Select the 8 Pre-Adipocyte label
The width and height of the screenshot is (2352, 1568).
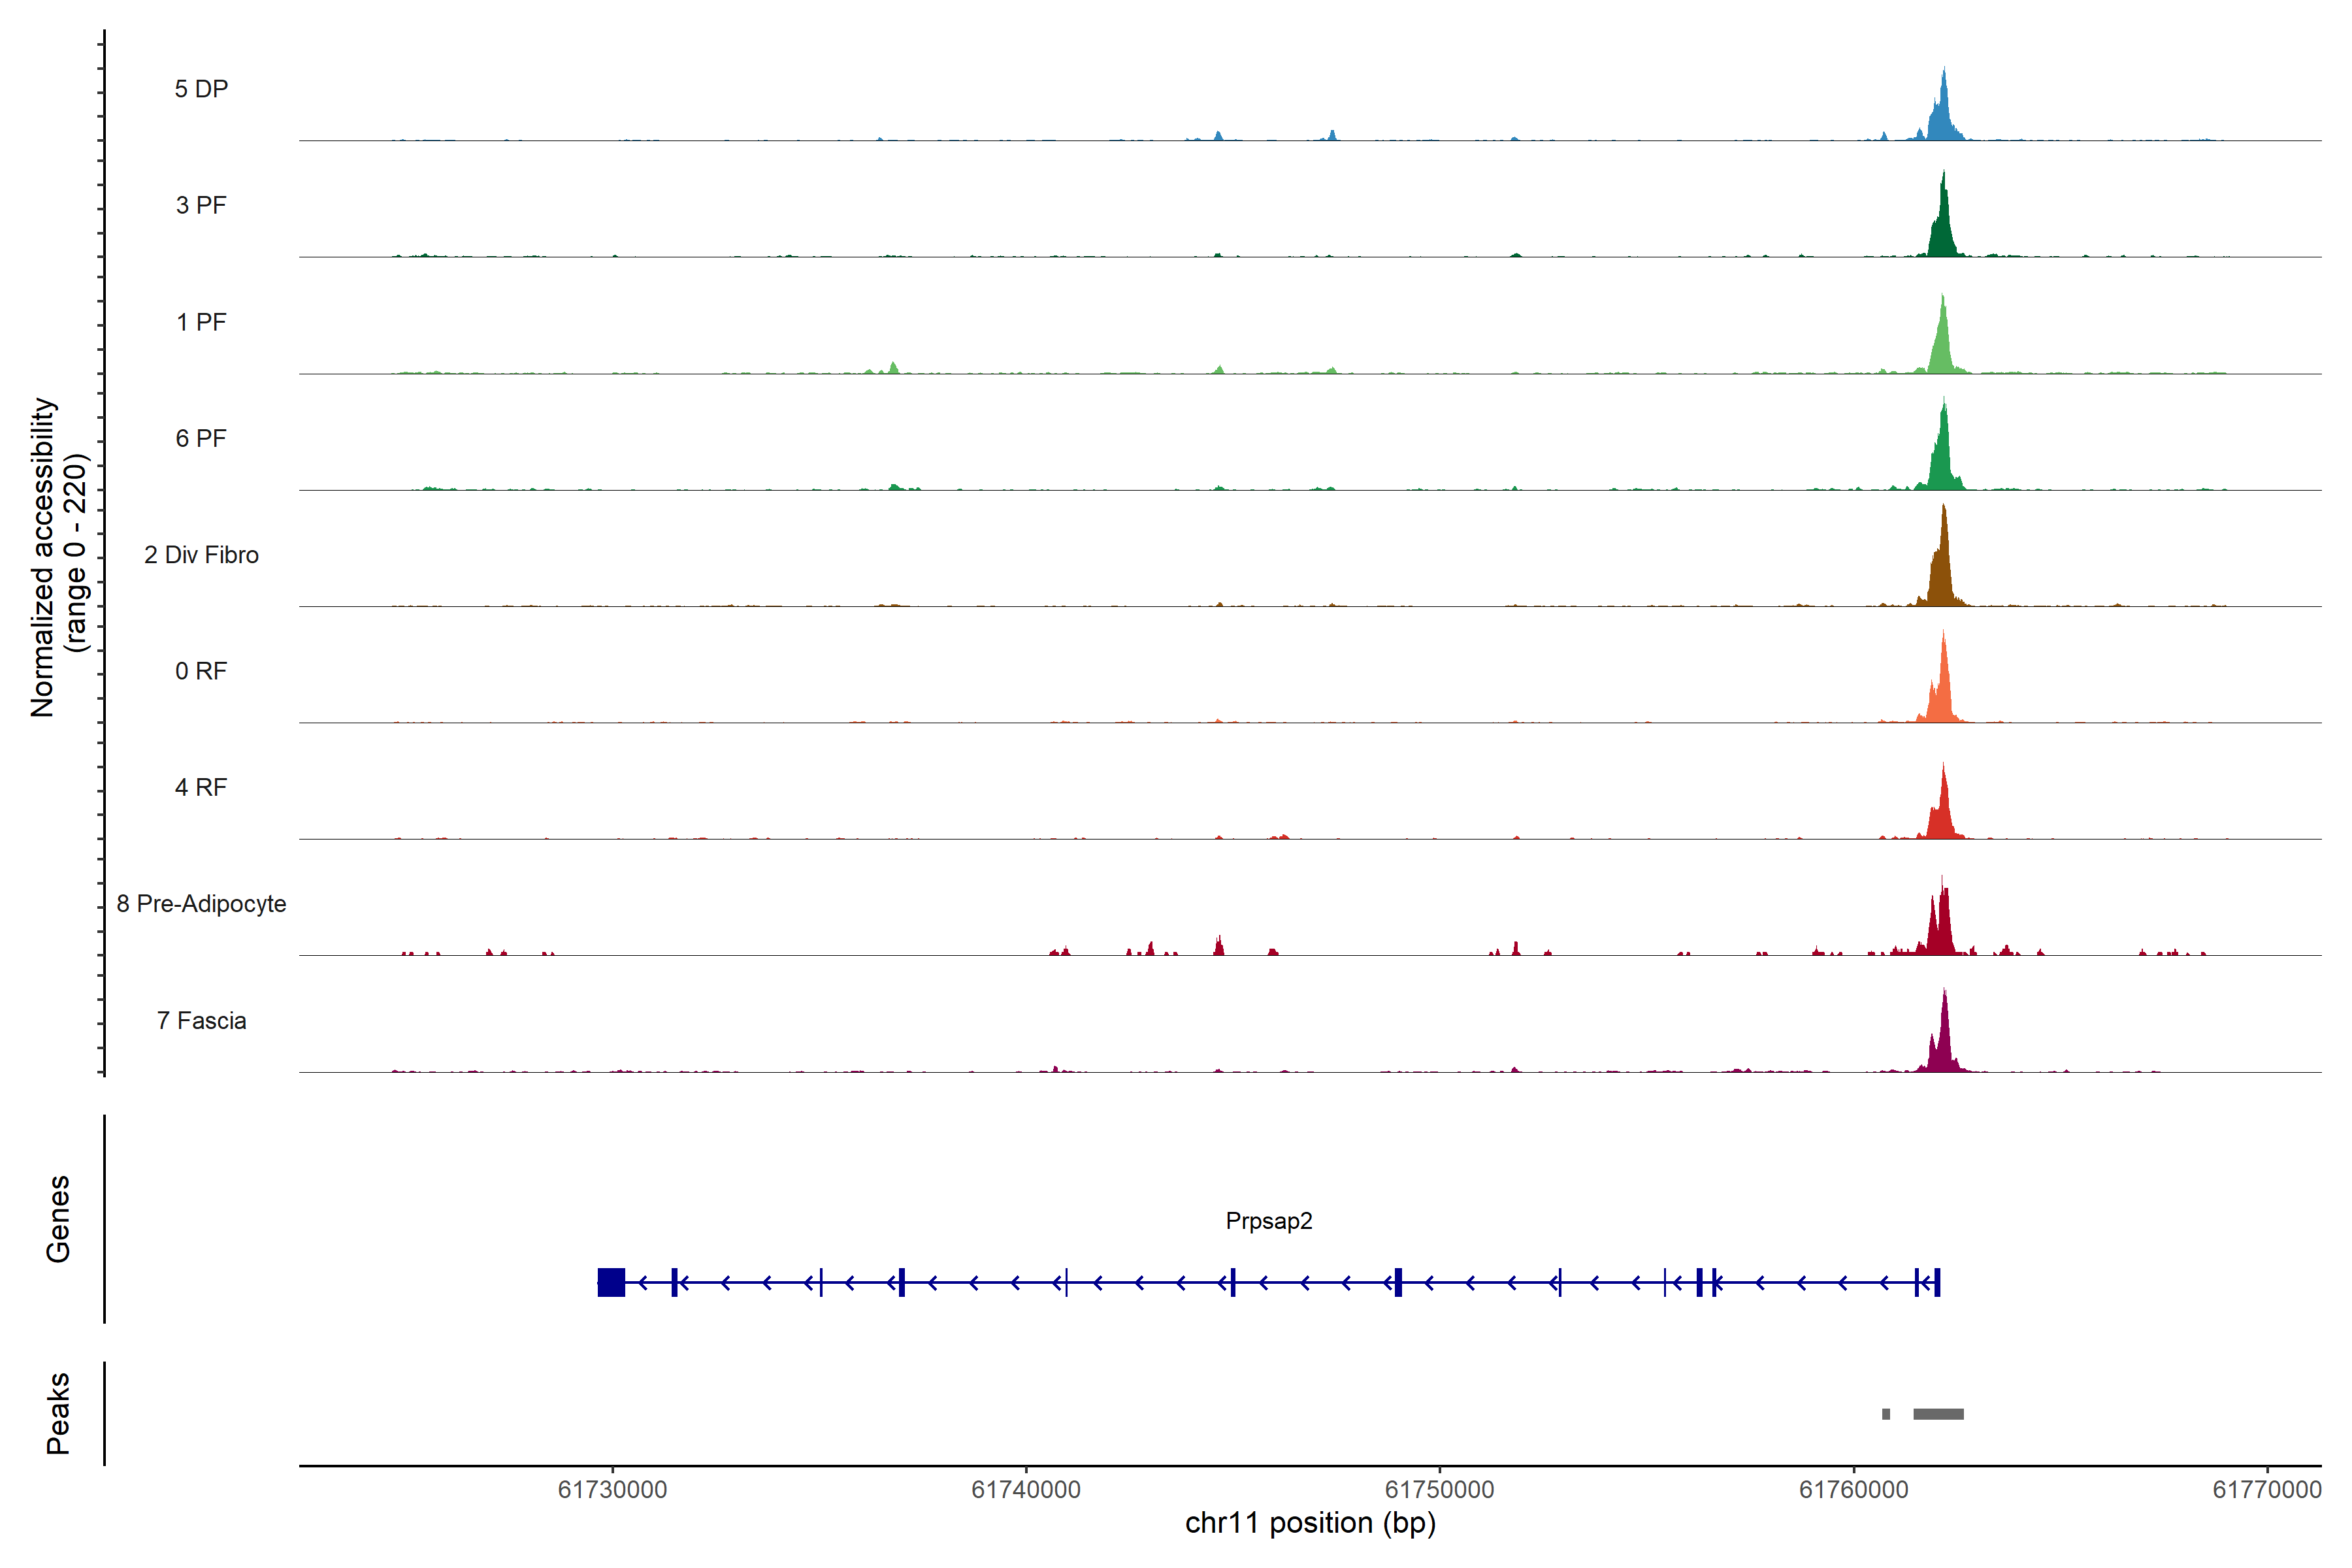201,904
